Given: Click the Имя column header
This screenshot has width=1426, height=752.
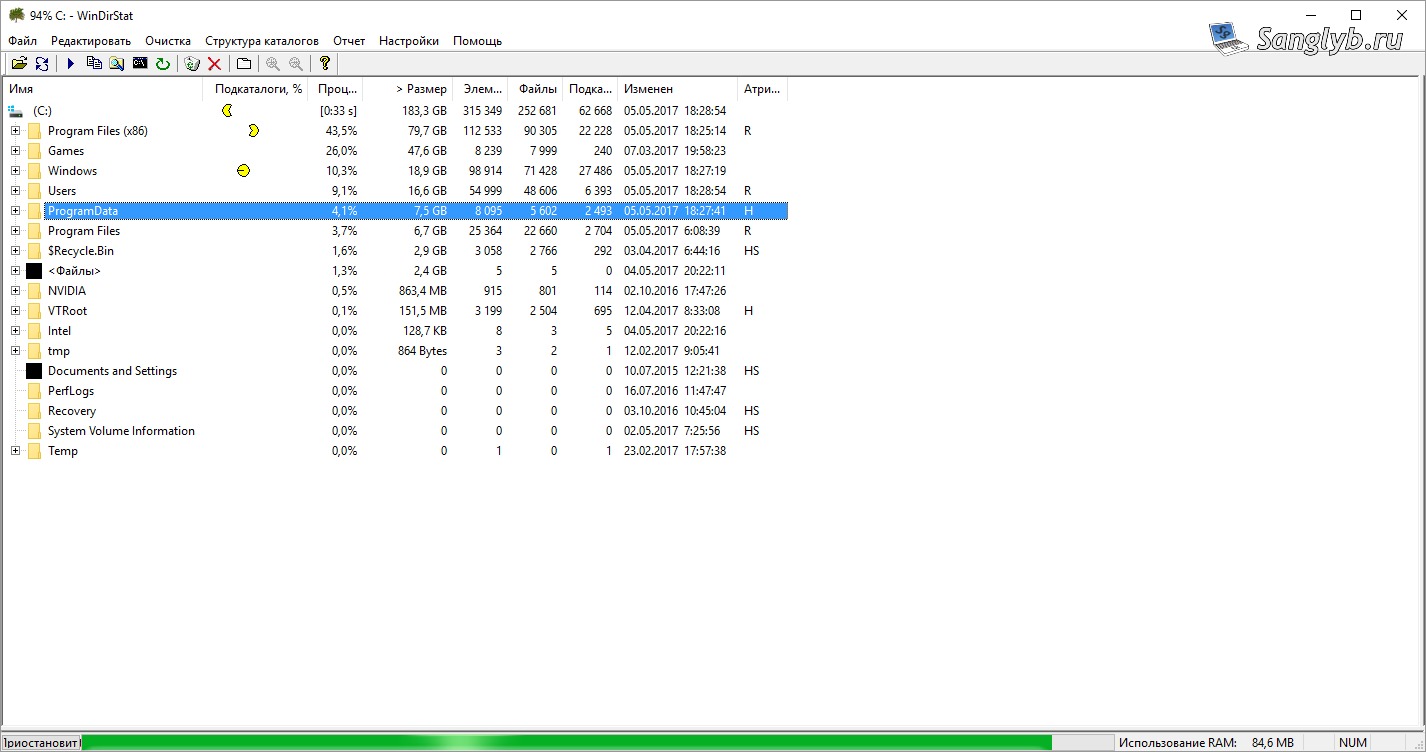Looking at the screenshot, I should [103, 89].
